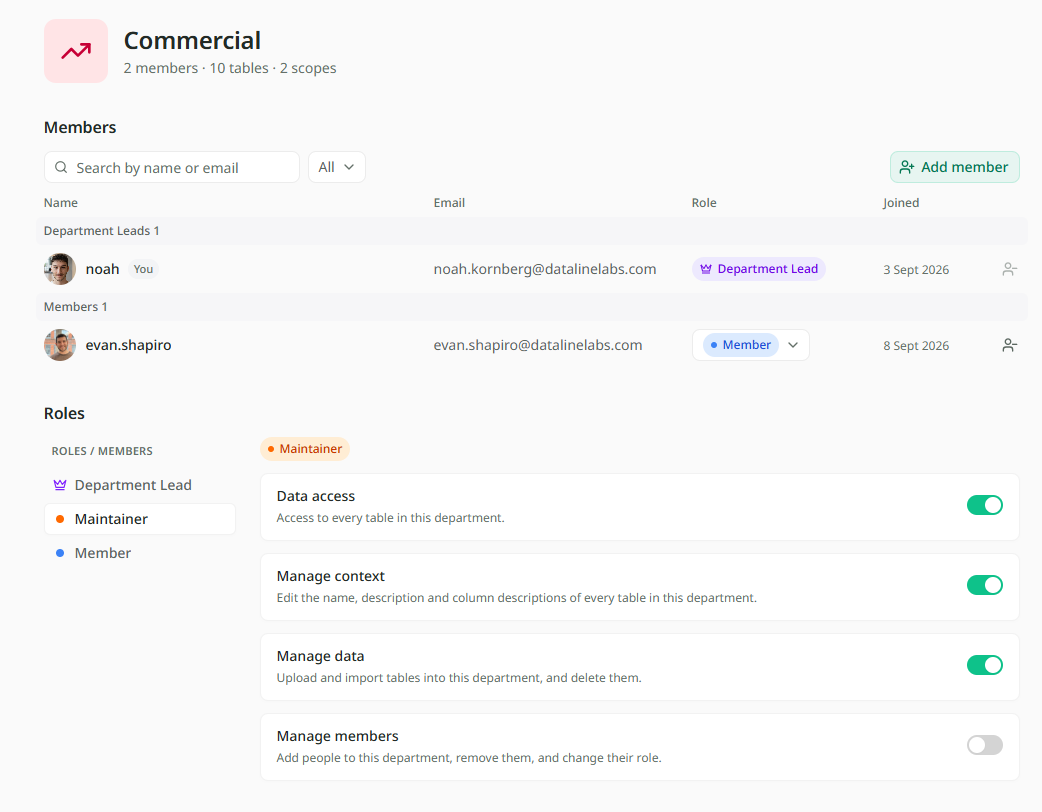Click the Role column header

[x=704, y=203]
